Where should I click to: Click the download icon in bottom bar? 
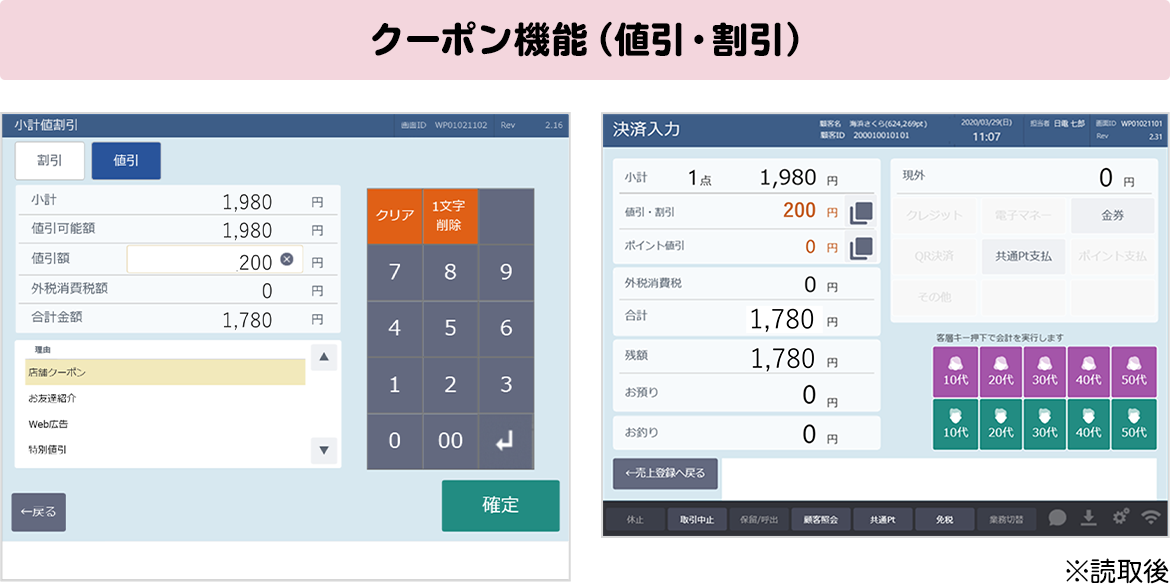(x=1089, y=518)
